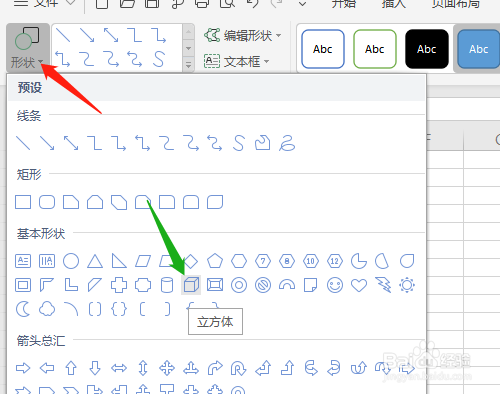
Task: Select the block arc shape
Action: click(287, 285)
